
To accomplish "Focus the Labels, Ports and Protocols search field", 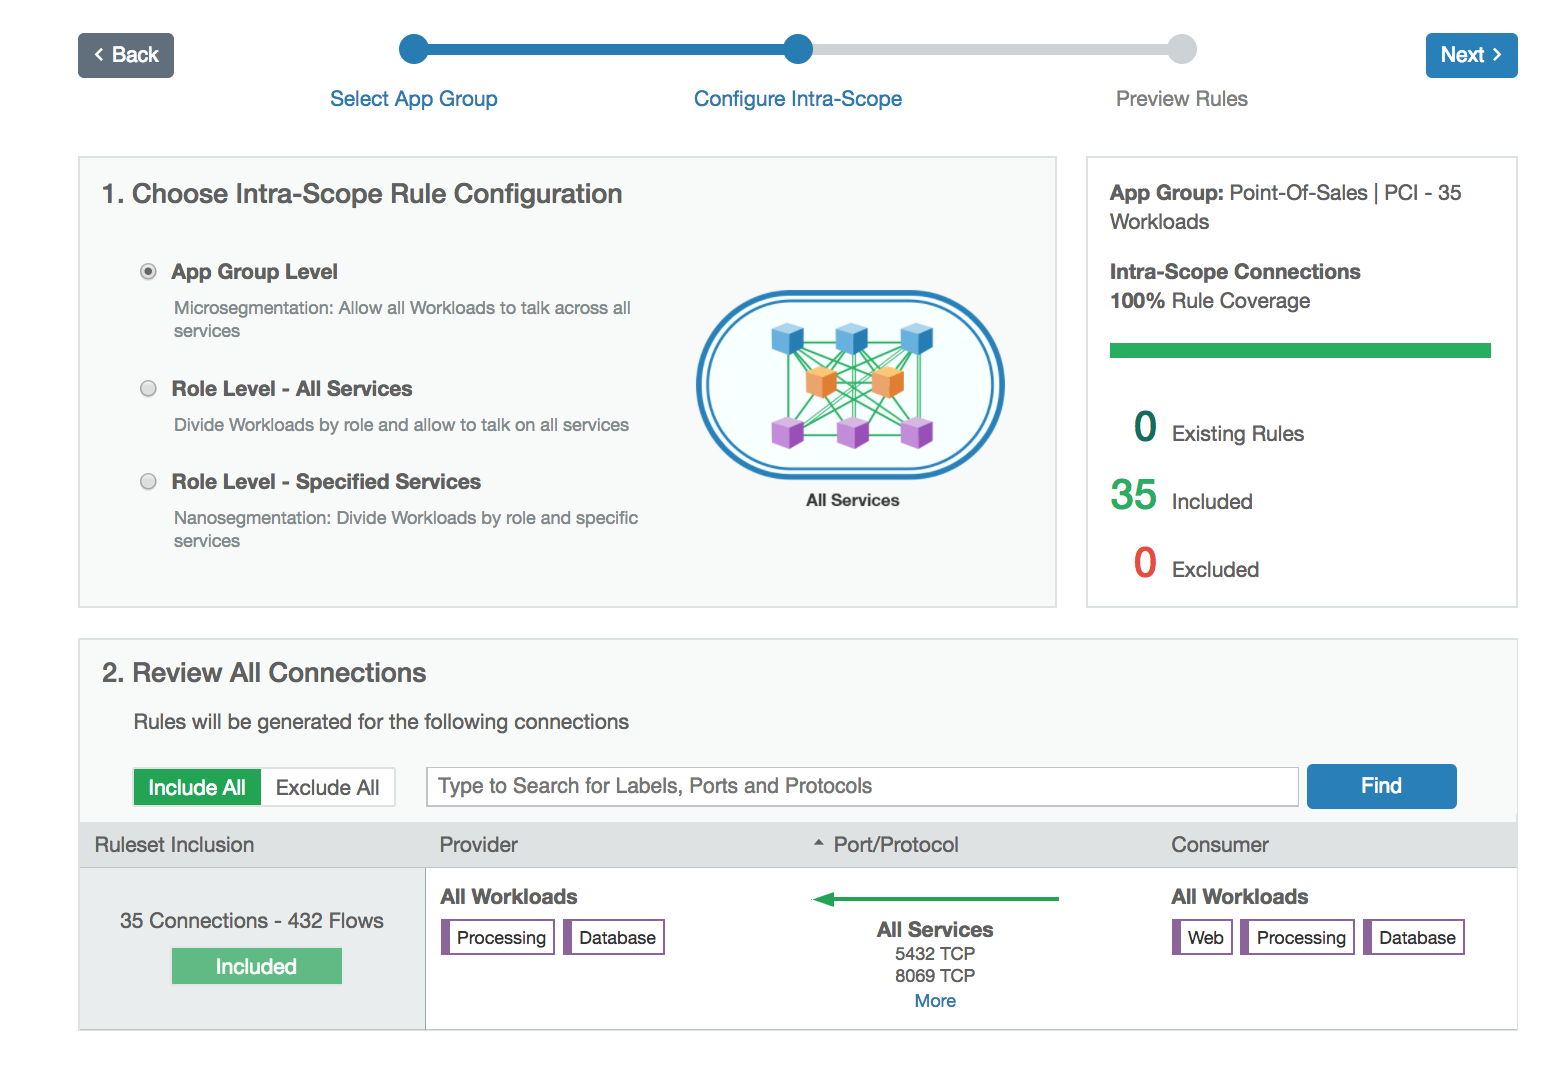I will coord(862,786).
